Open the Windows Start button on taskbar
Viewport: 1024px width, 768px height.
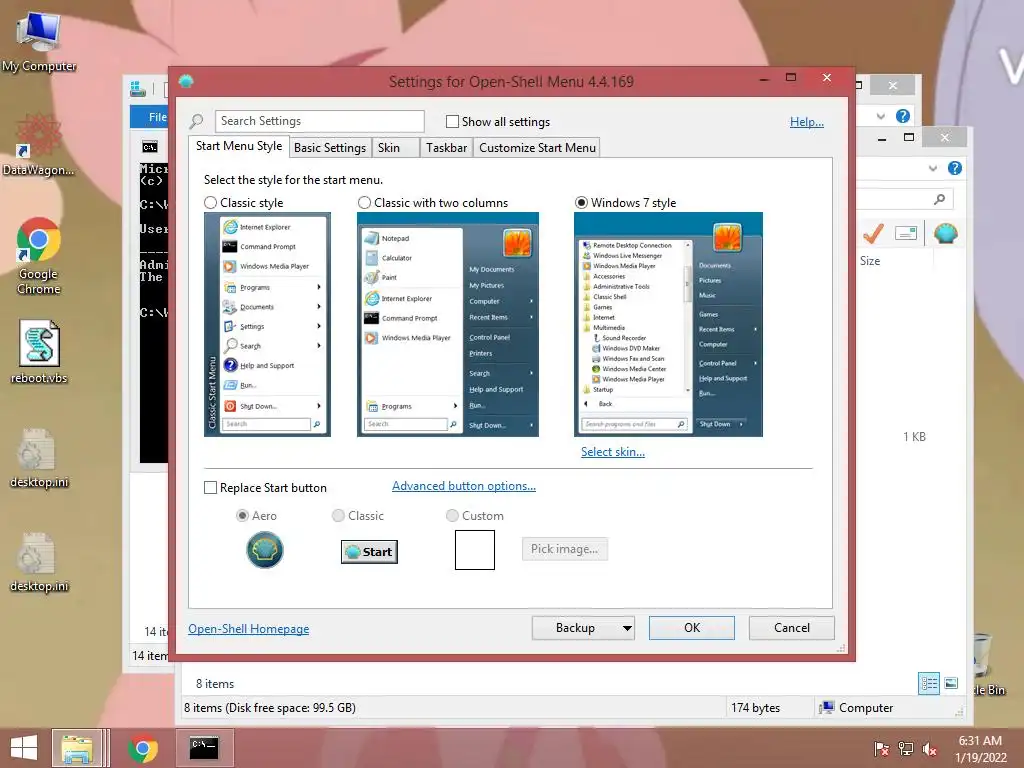point(24,748)
